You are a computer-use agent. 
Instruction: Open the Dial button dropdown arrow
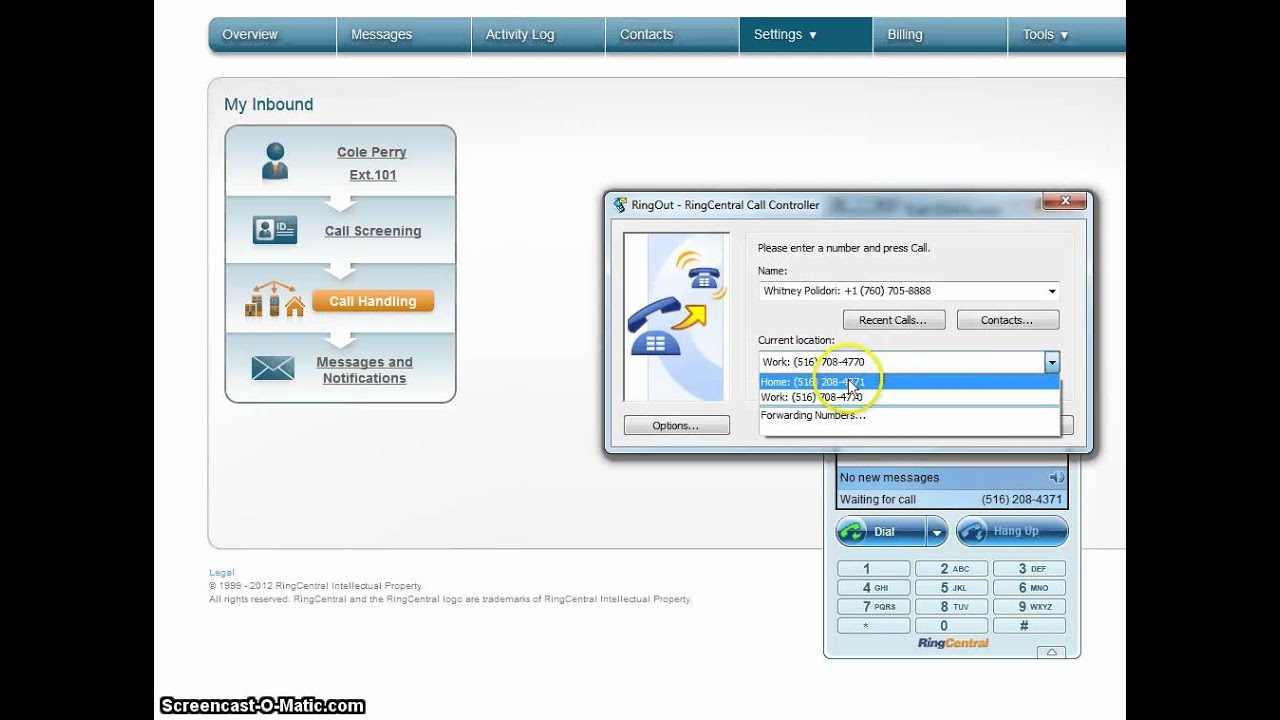tap(937, 532)
